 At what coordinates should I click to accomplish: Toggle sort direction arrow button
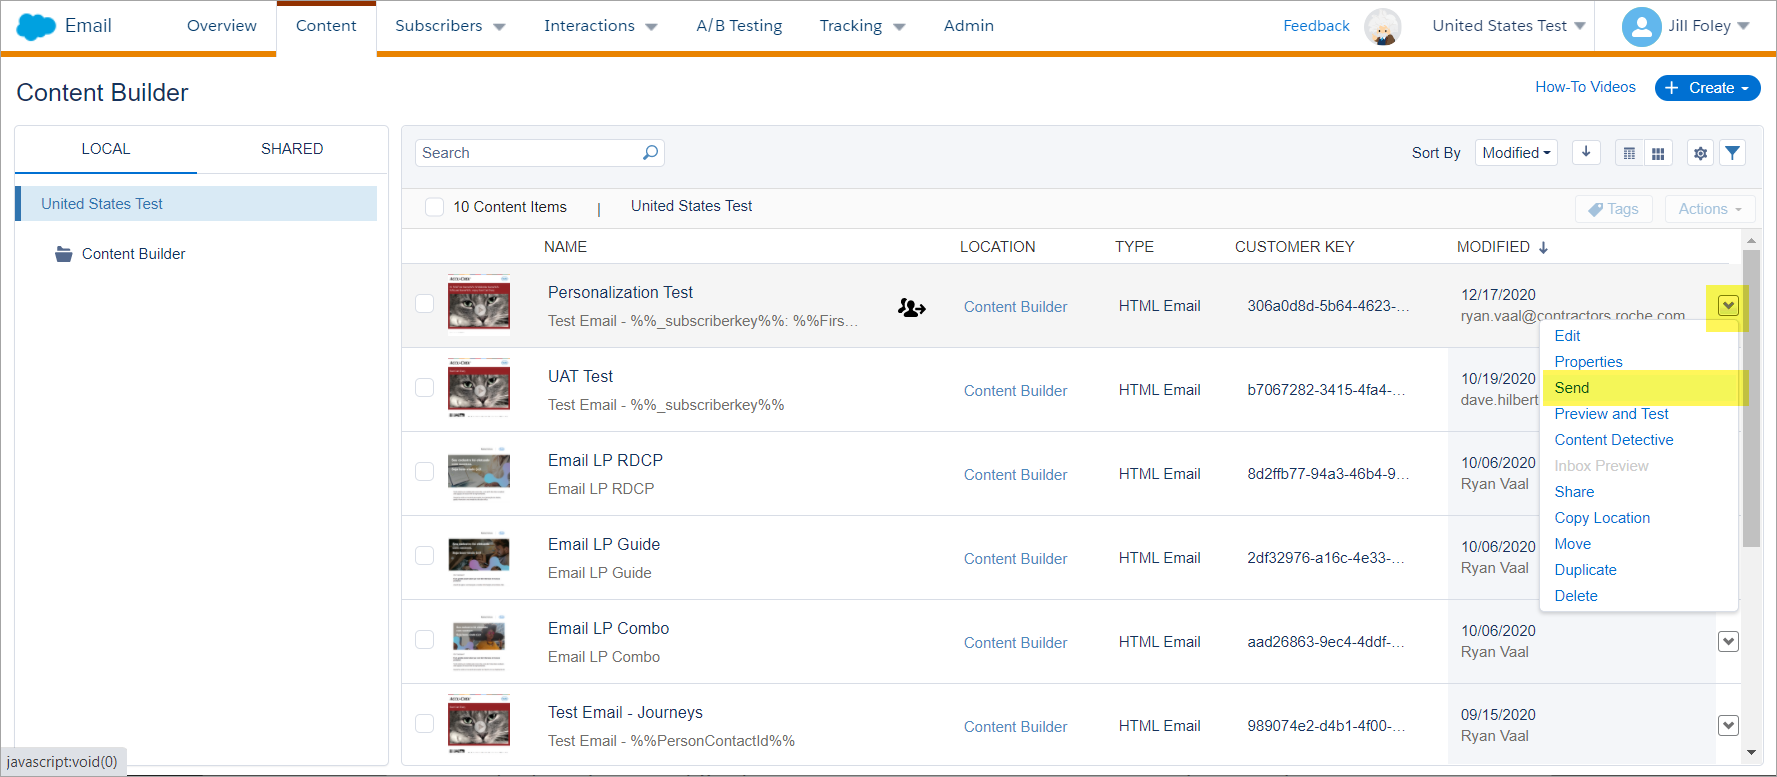(1586, 152)
